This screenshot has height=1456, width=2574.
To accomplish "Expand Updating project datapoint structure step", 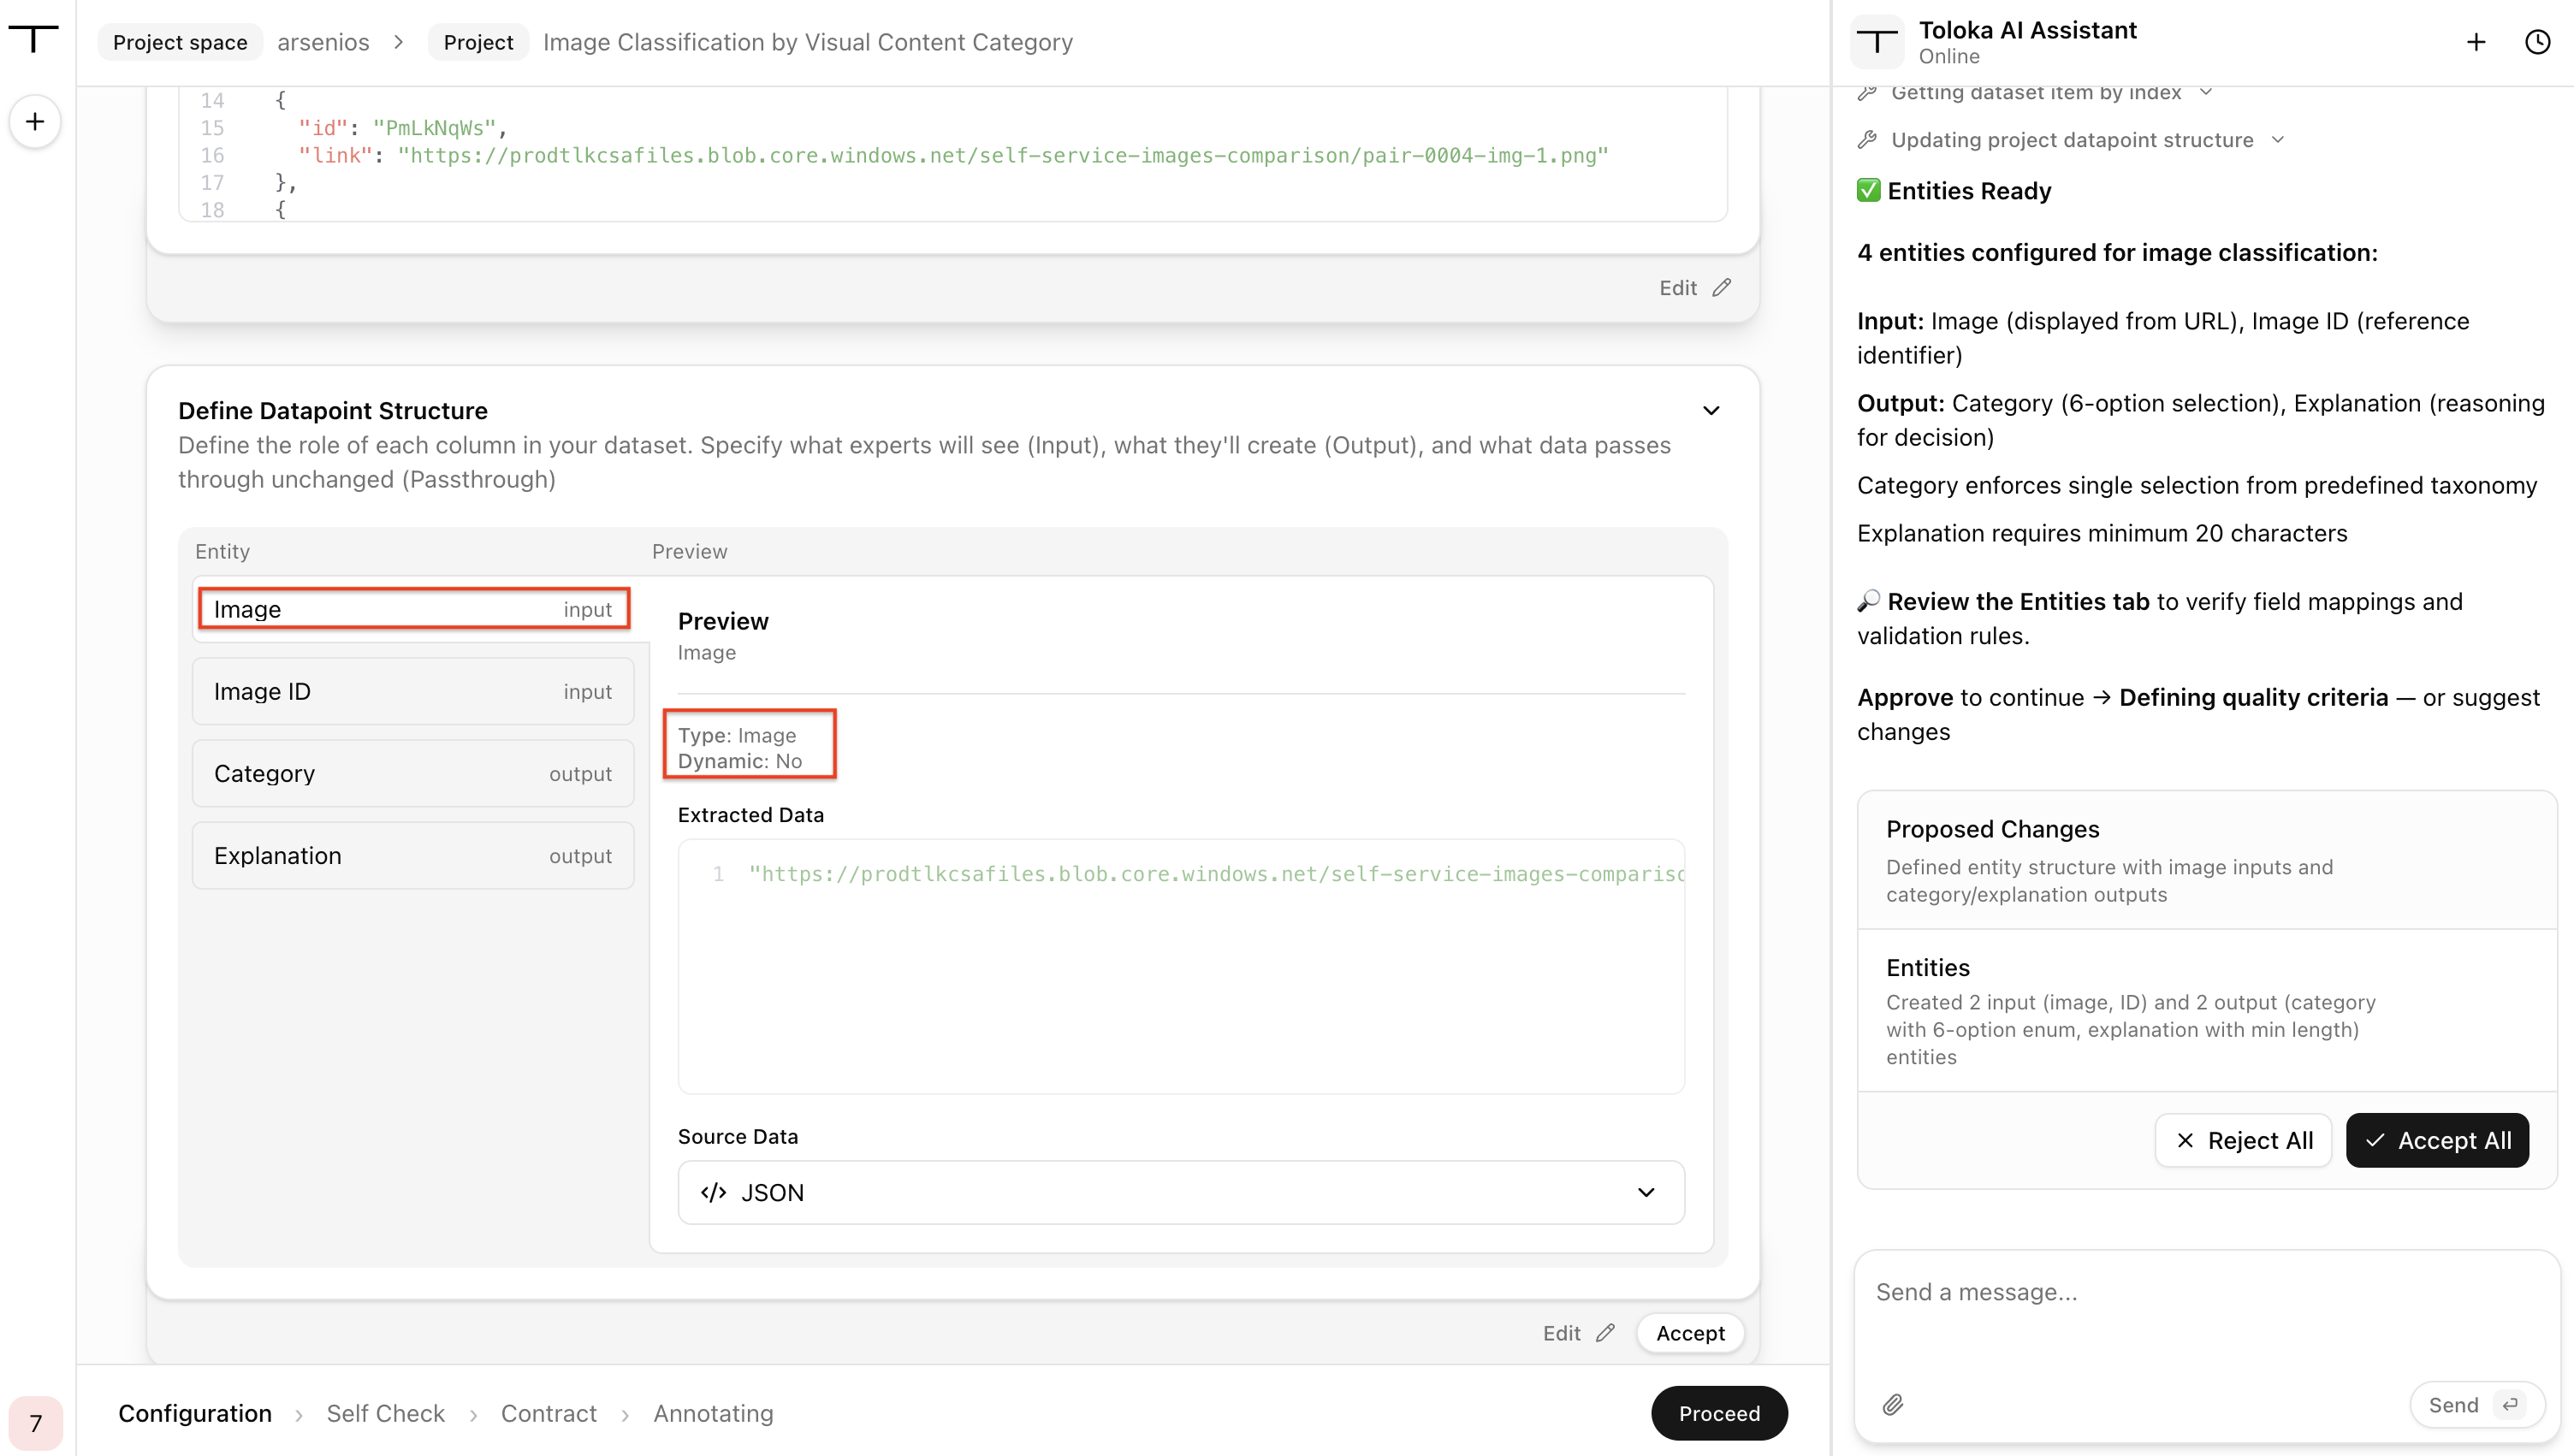I will click(x=2278, y=140).
